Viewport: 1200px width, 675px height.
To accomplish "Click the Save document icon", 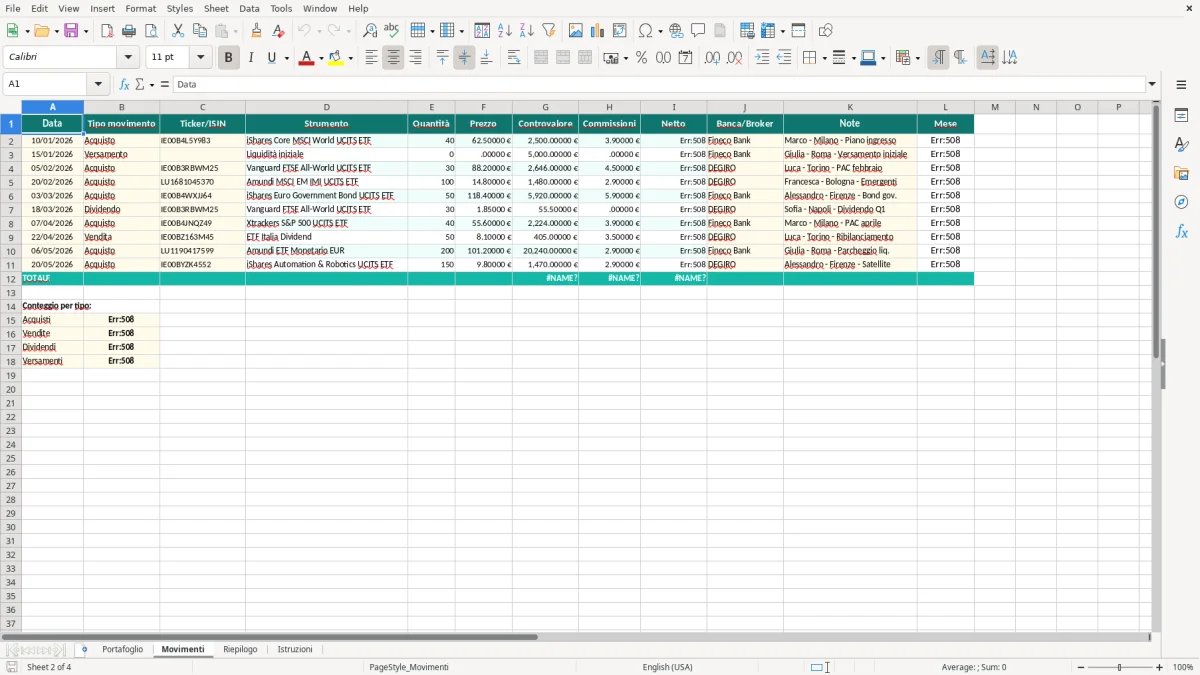I will click(71, 31).
